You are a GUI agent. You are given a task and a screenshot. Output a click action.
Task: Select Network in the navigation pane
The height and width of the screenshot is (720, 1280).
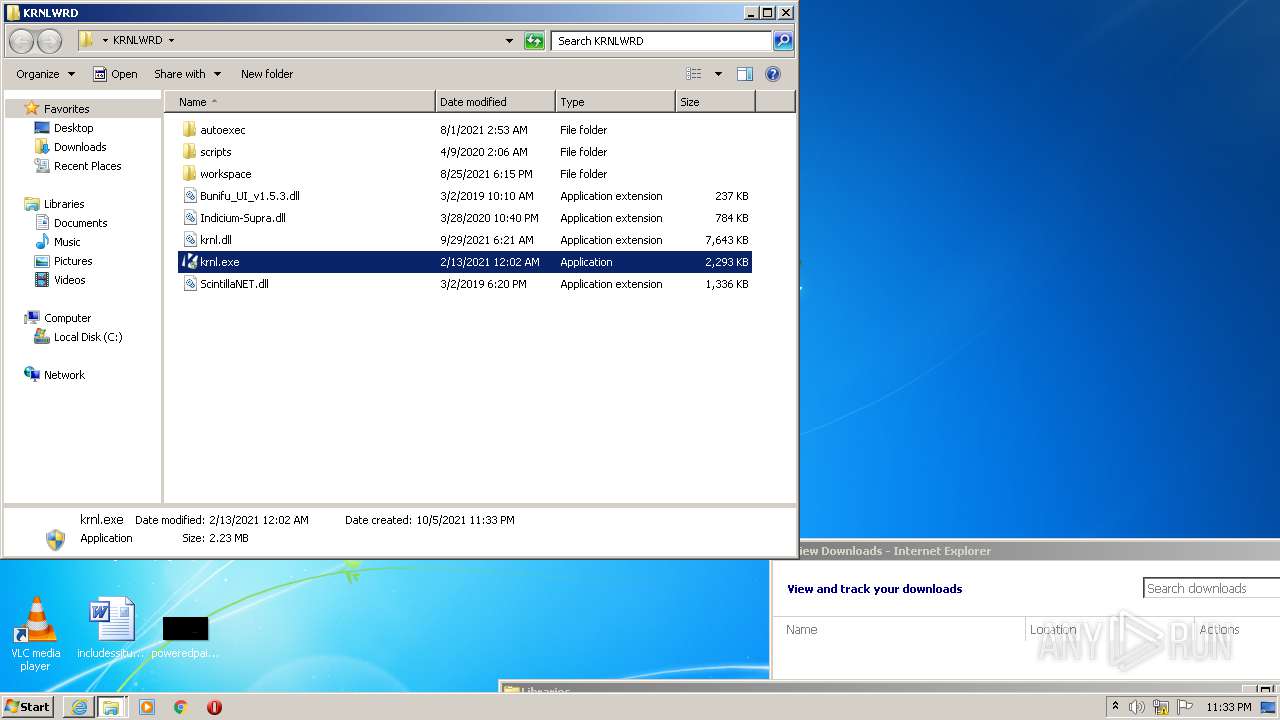click(x=64, y=375)
